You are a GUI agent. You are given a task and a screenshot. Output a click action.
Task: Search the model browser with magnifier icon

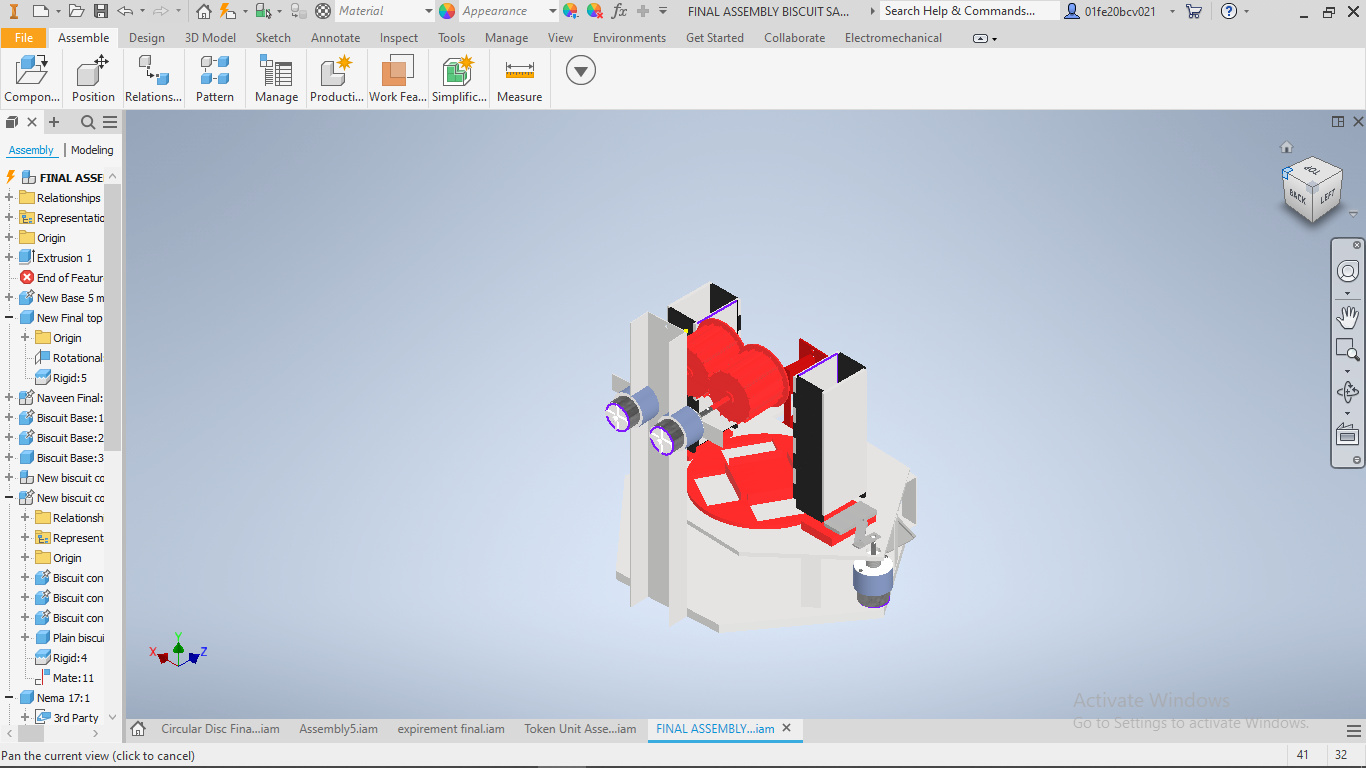click(x=88, y=122)
